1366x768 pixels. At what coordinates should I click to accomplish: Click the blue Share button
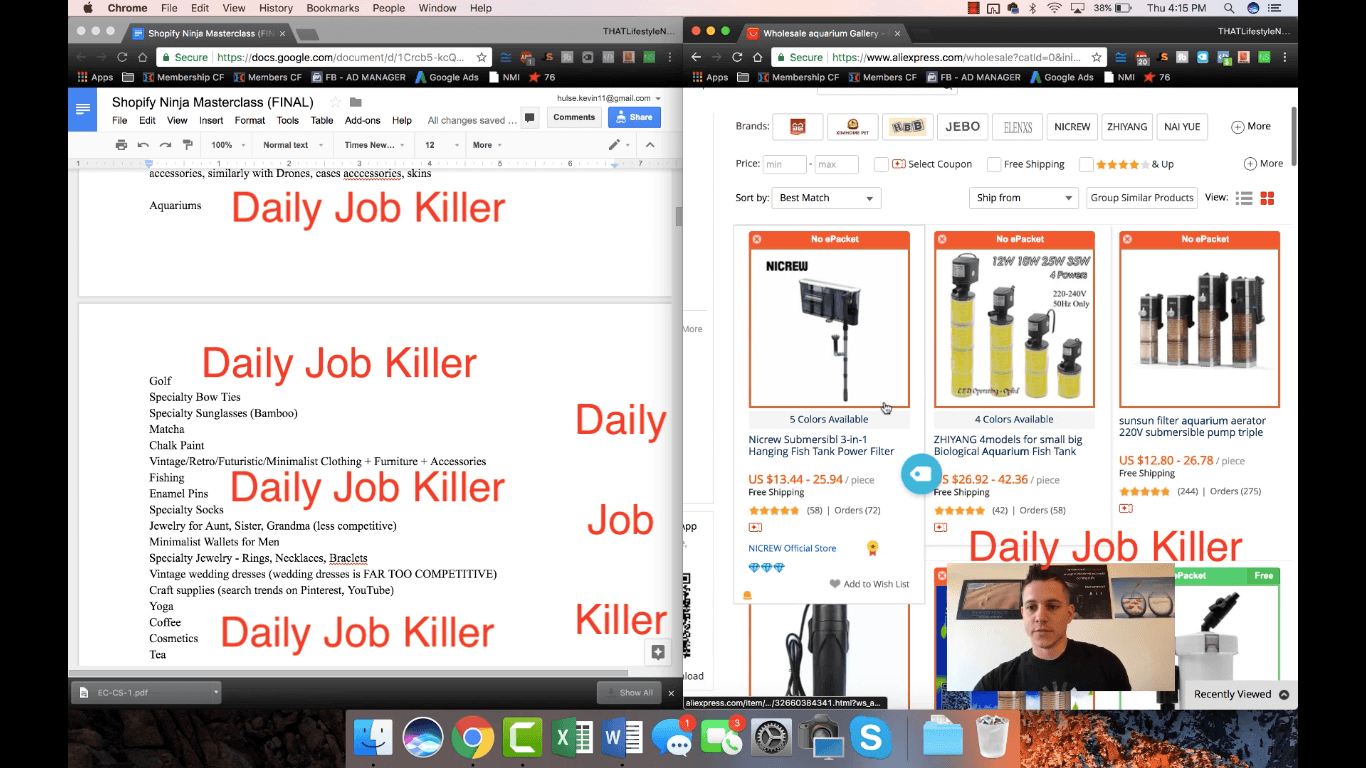pos(634,117)
